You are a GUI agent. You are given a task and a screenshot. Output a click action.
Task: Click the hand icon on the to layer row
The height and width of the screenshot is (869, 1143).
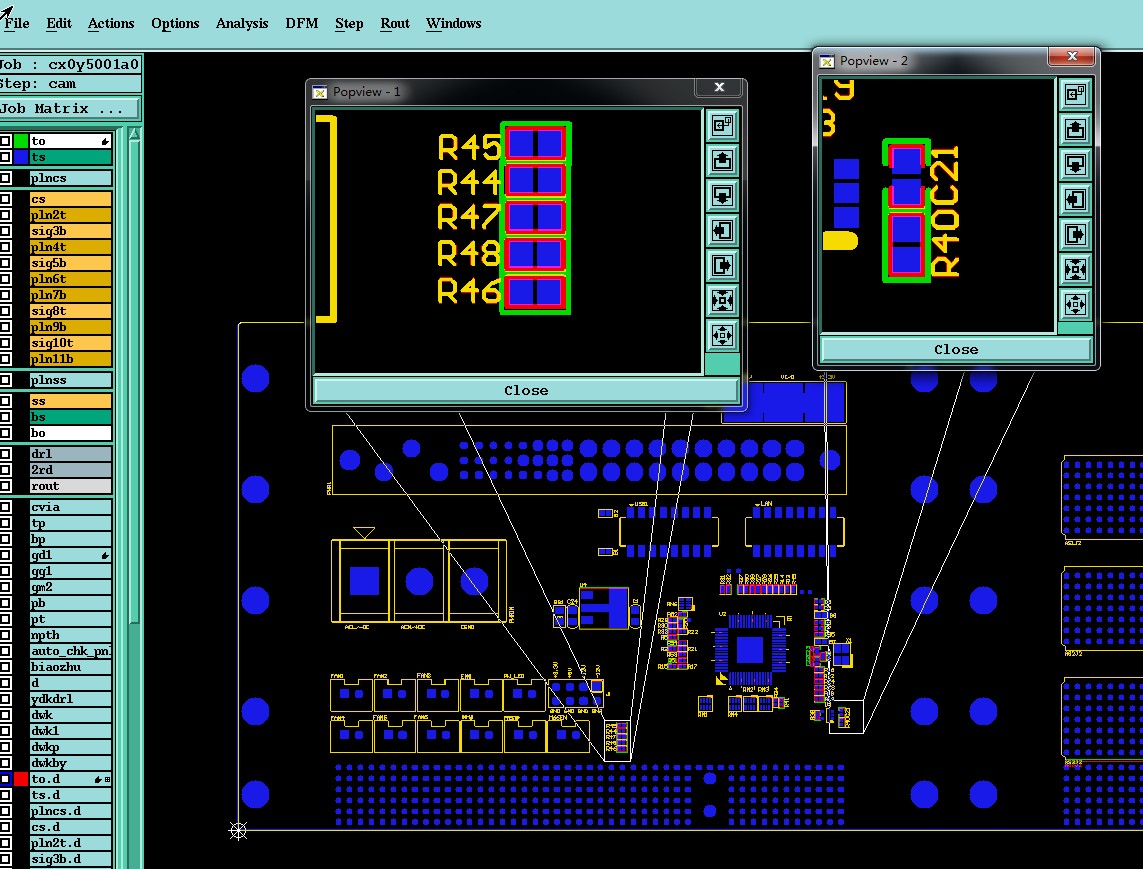click(106, 141)
